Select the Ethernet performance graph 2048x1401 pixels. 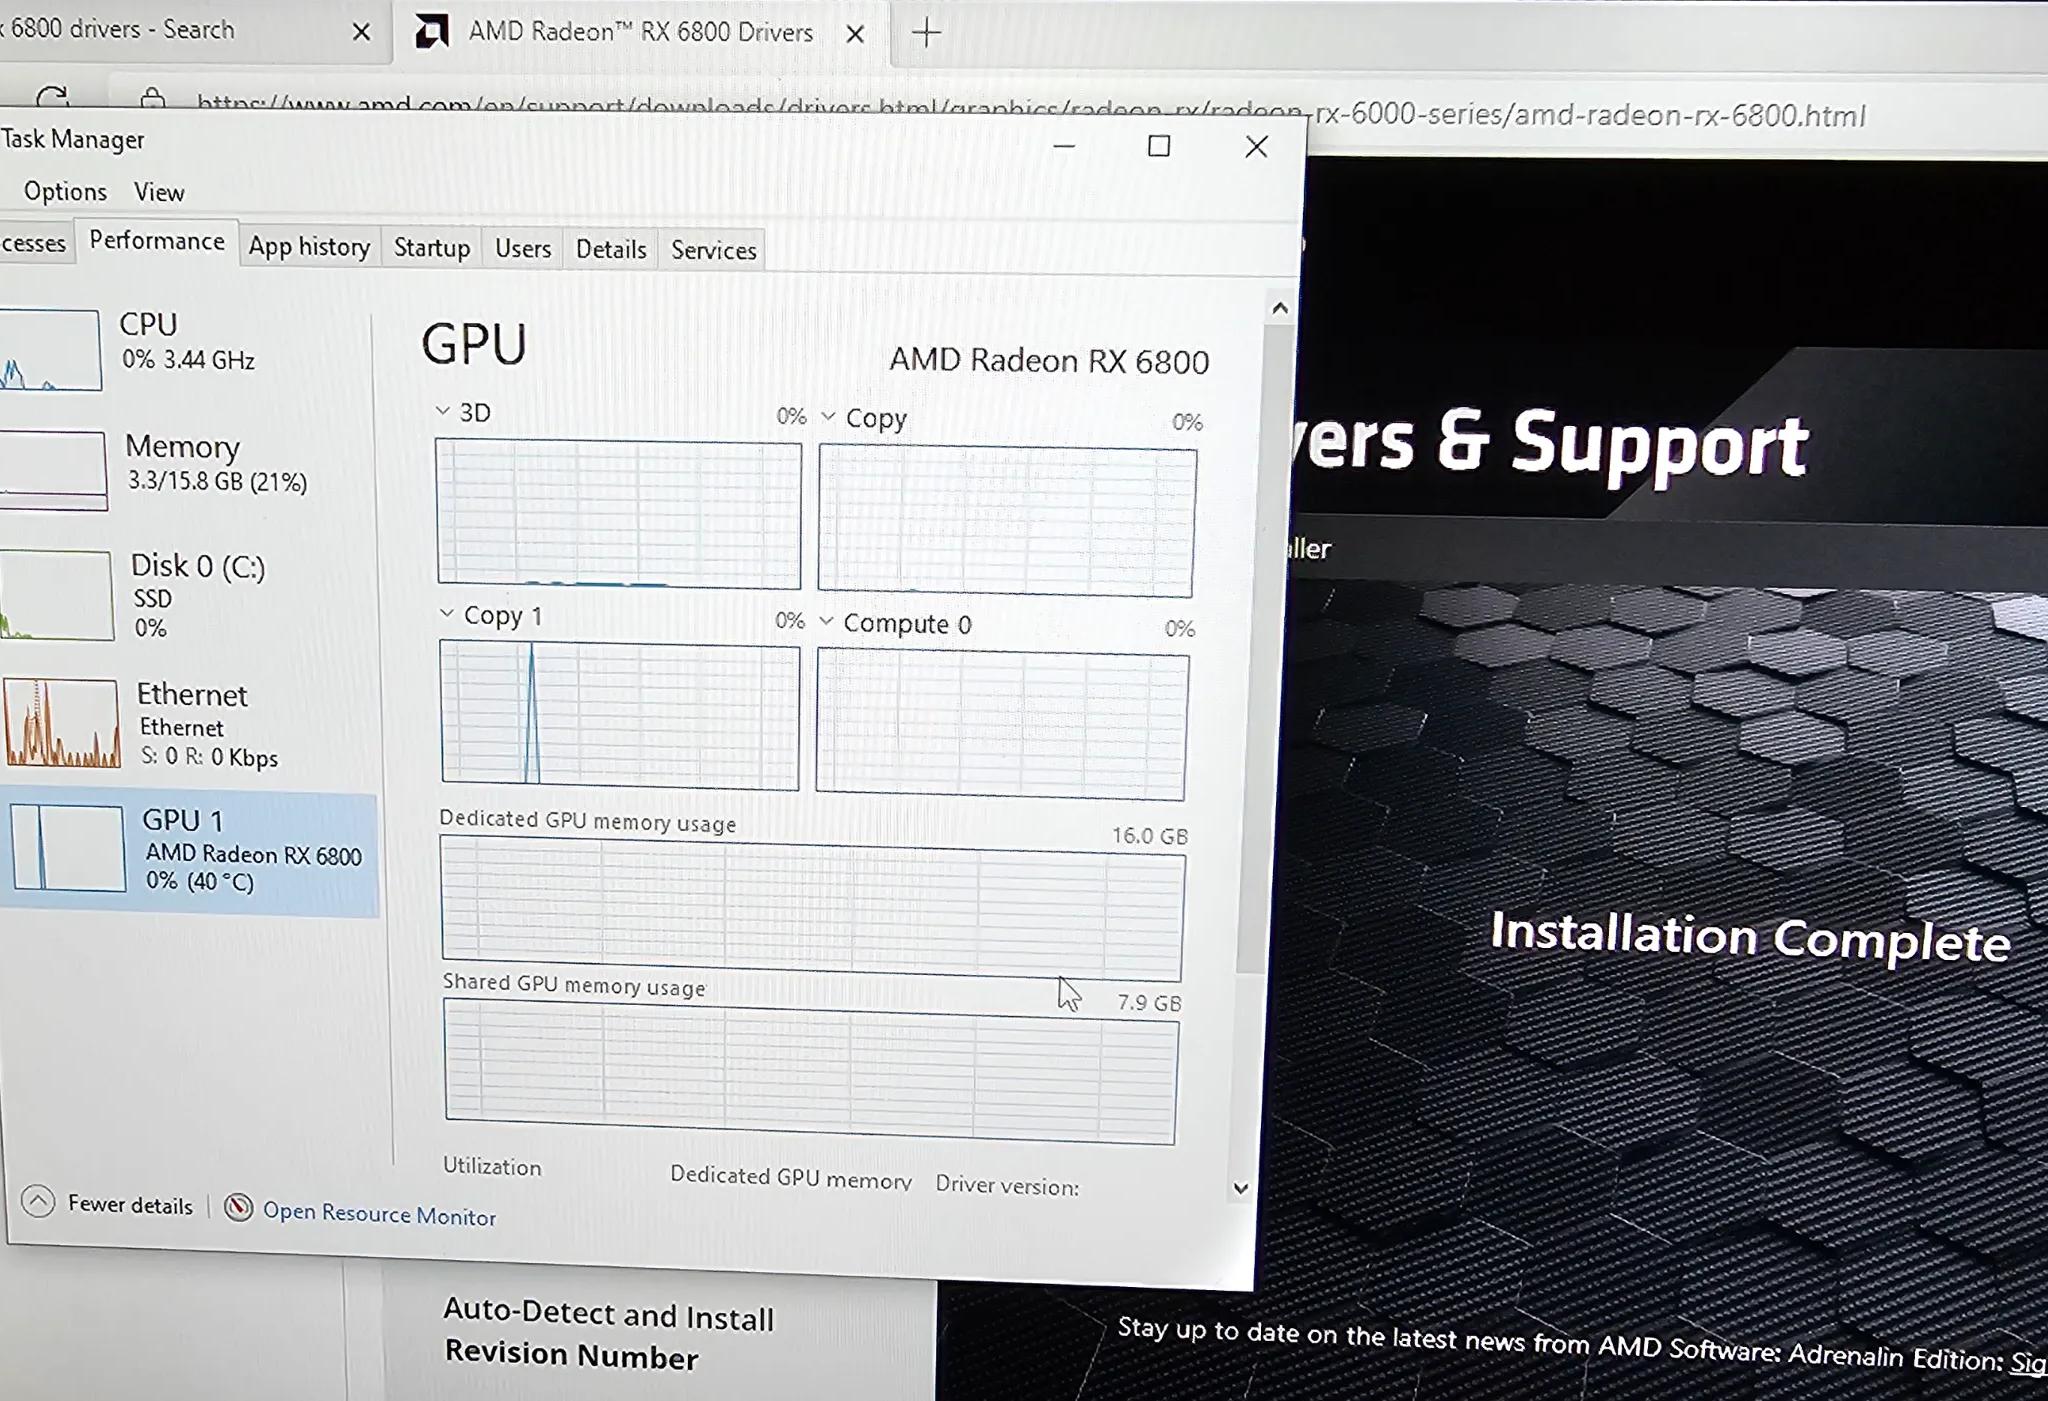[x=61, y=723]
